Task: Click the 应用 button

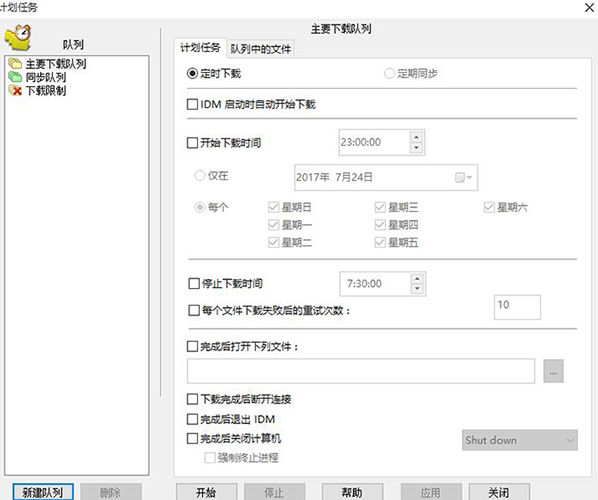Action: (x=431, y=492)
